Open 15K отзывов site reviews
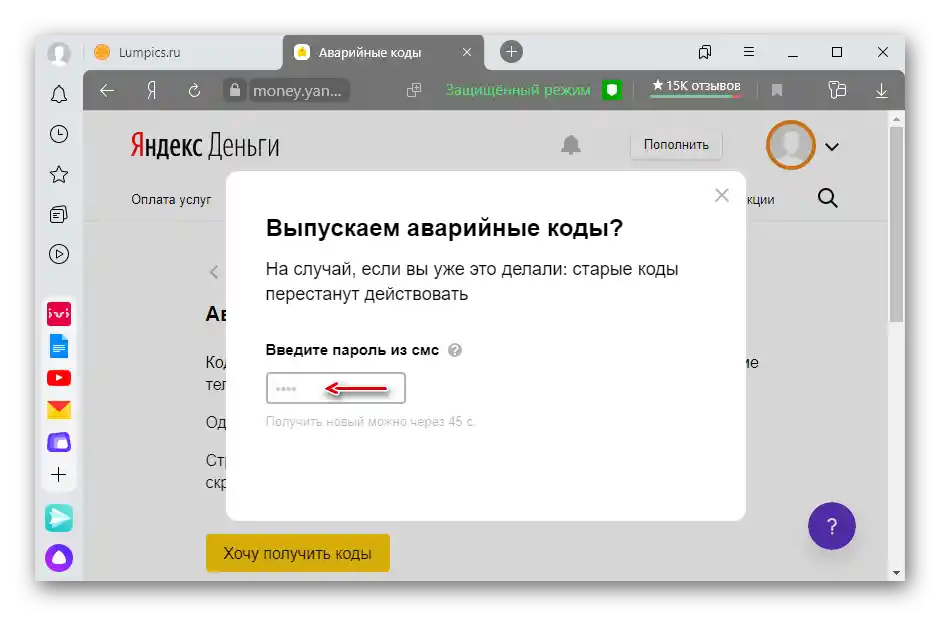This screenshot has width=940, height=626. pyautogui.click(x=696, y=86)
